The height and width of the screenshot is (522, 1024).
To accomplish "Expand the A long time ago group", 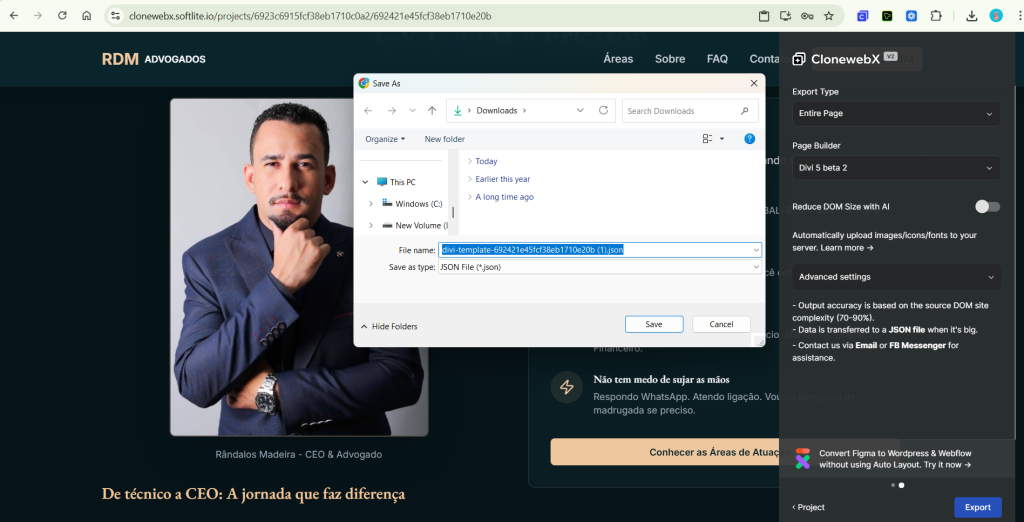I will pos(470,197).
